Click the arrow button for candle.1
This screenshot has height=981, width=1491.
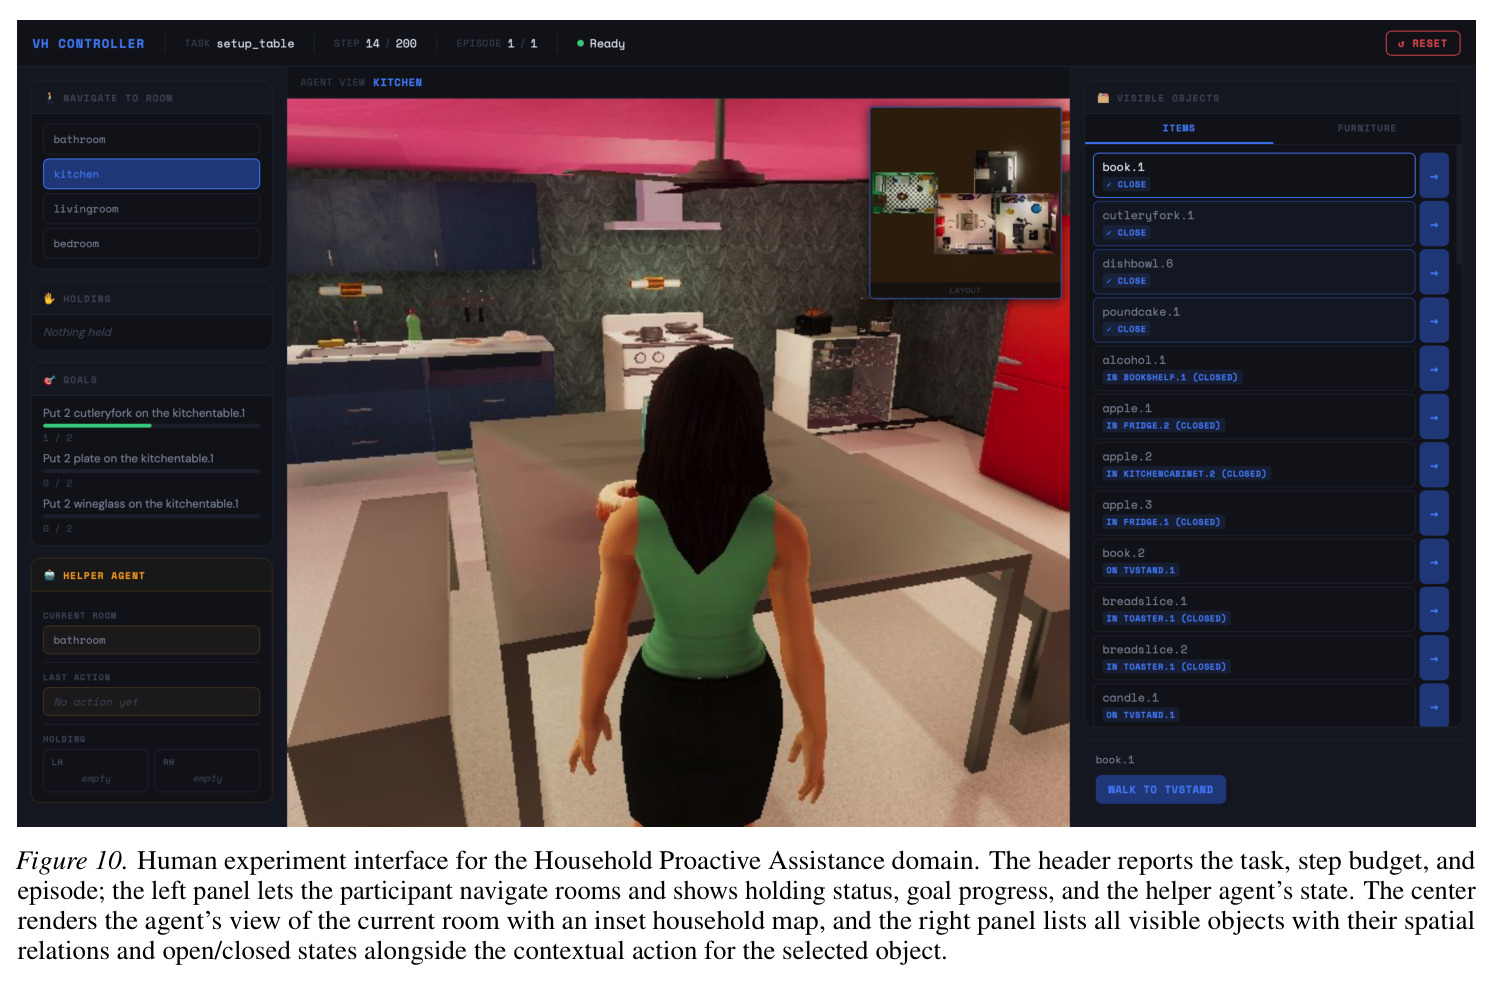pos(1433,706)
